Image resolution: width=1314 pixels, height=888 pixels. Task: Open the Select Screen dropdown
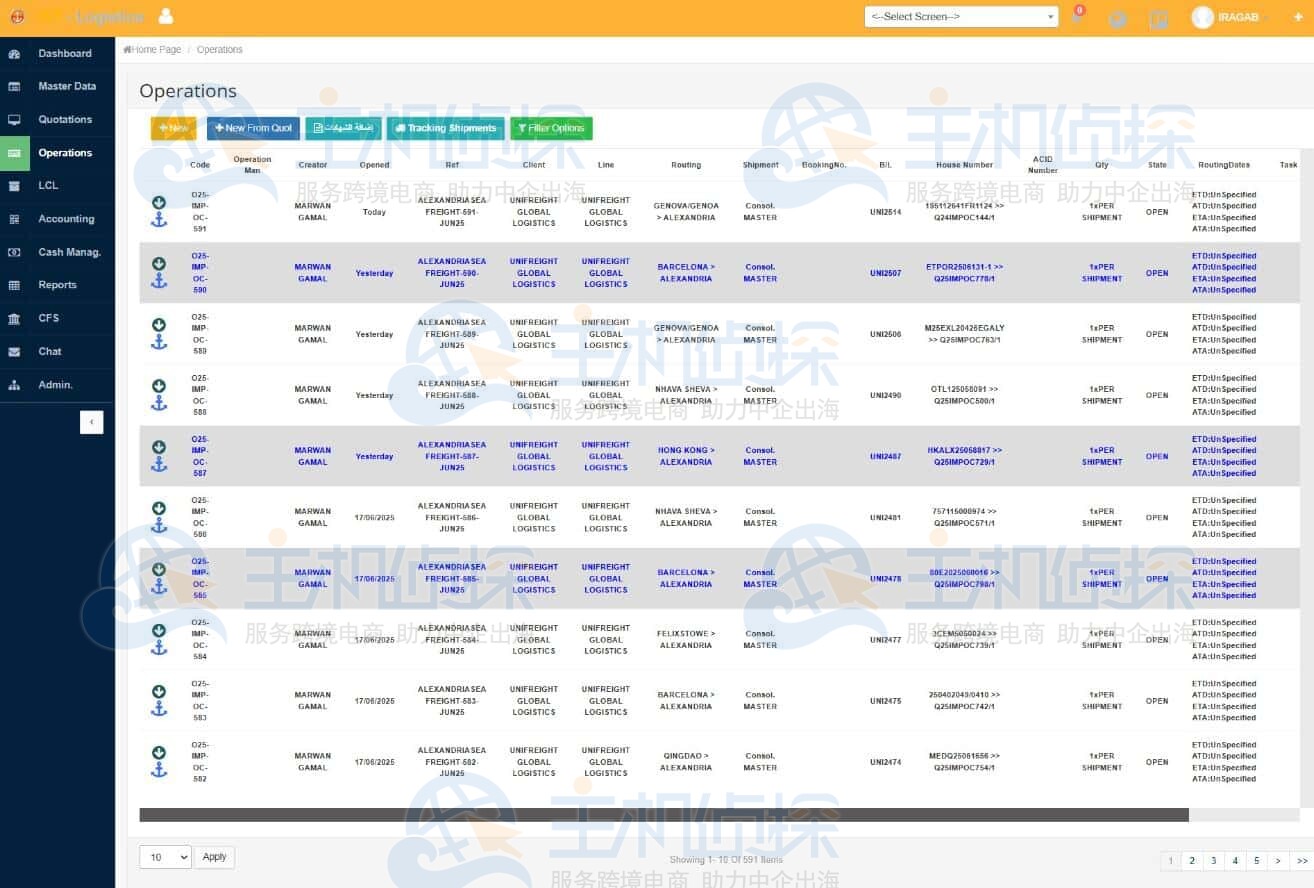click(x=960, y=17)
